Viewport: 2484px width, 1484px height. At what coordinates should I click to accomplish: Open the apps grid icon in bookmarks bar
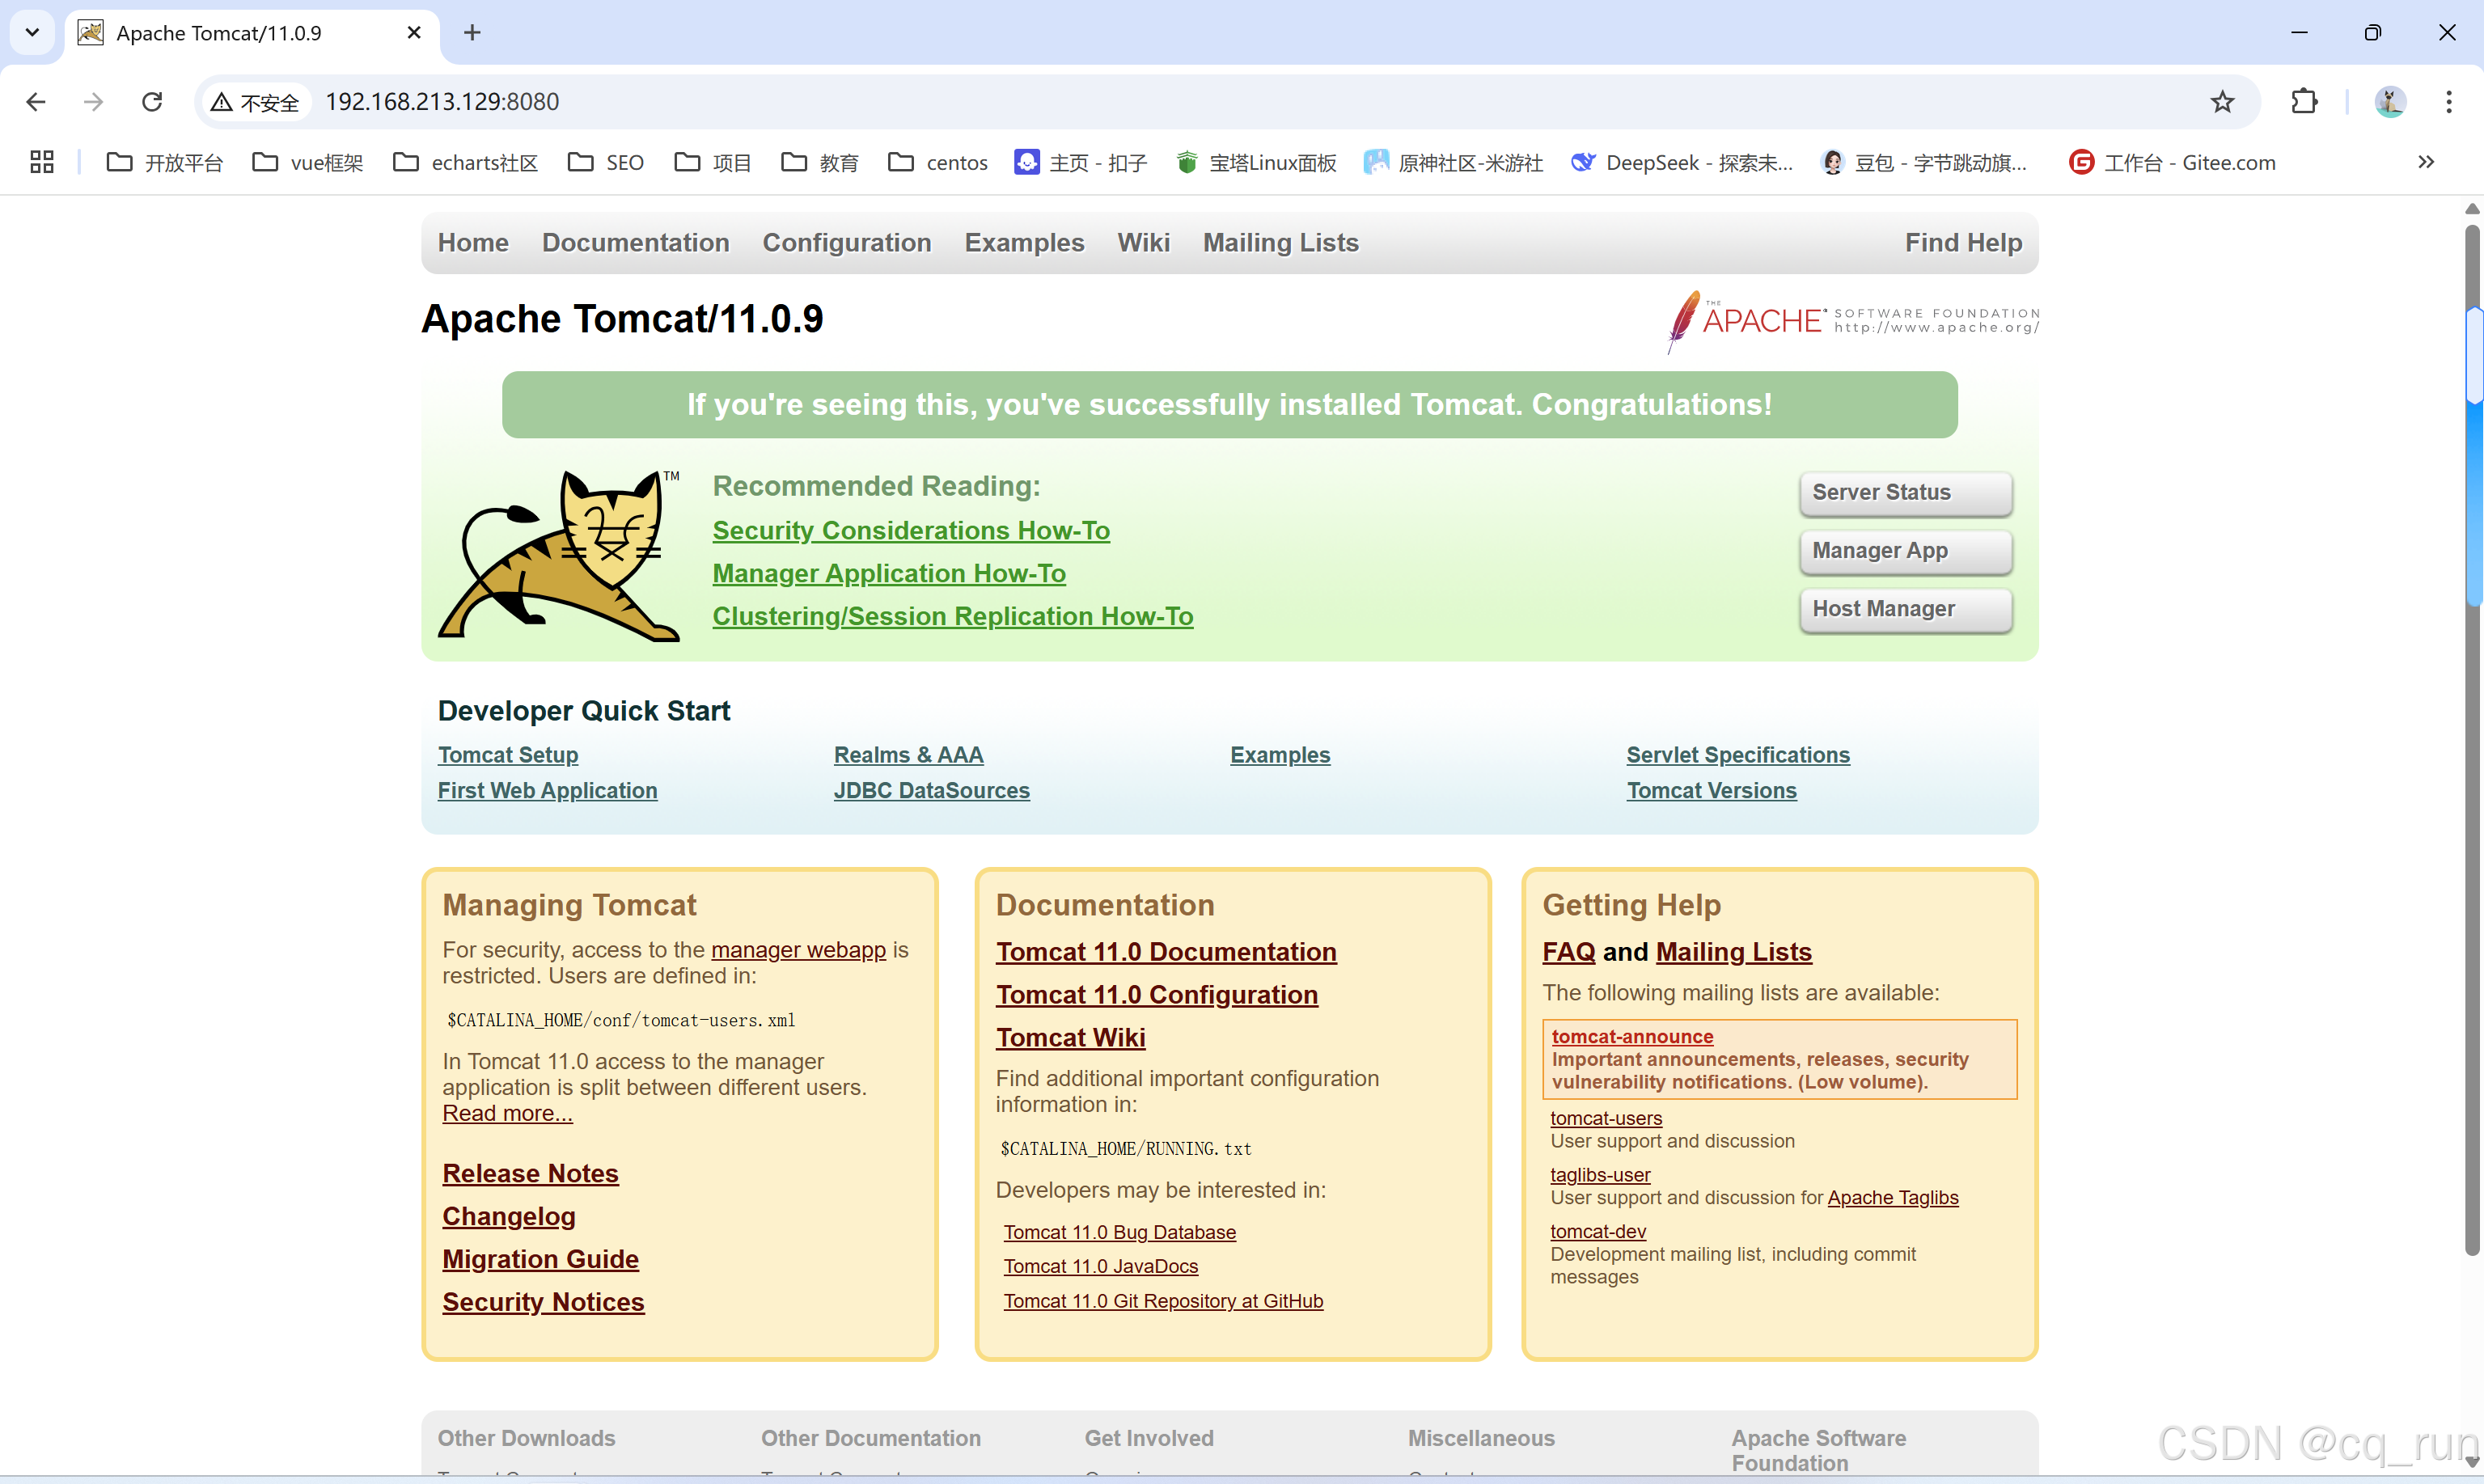[x=42, y=162]
